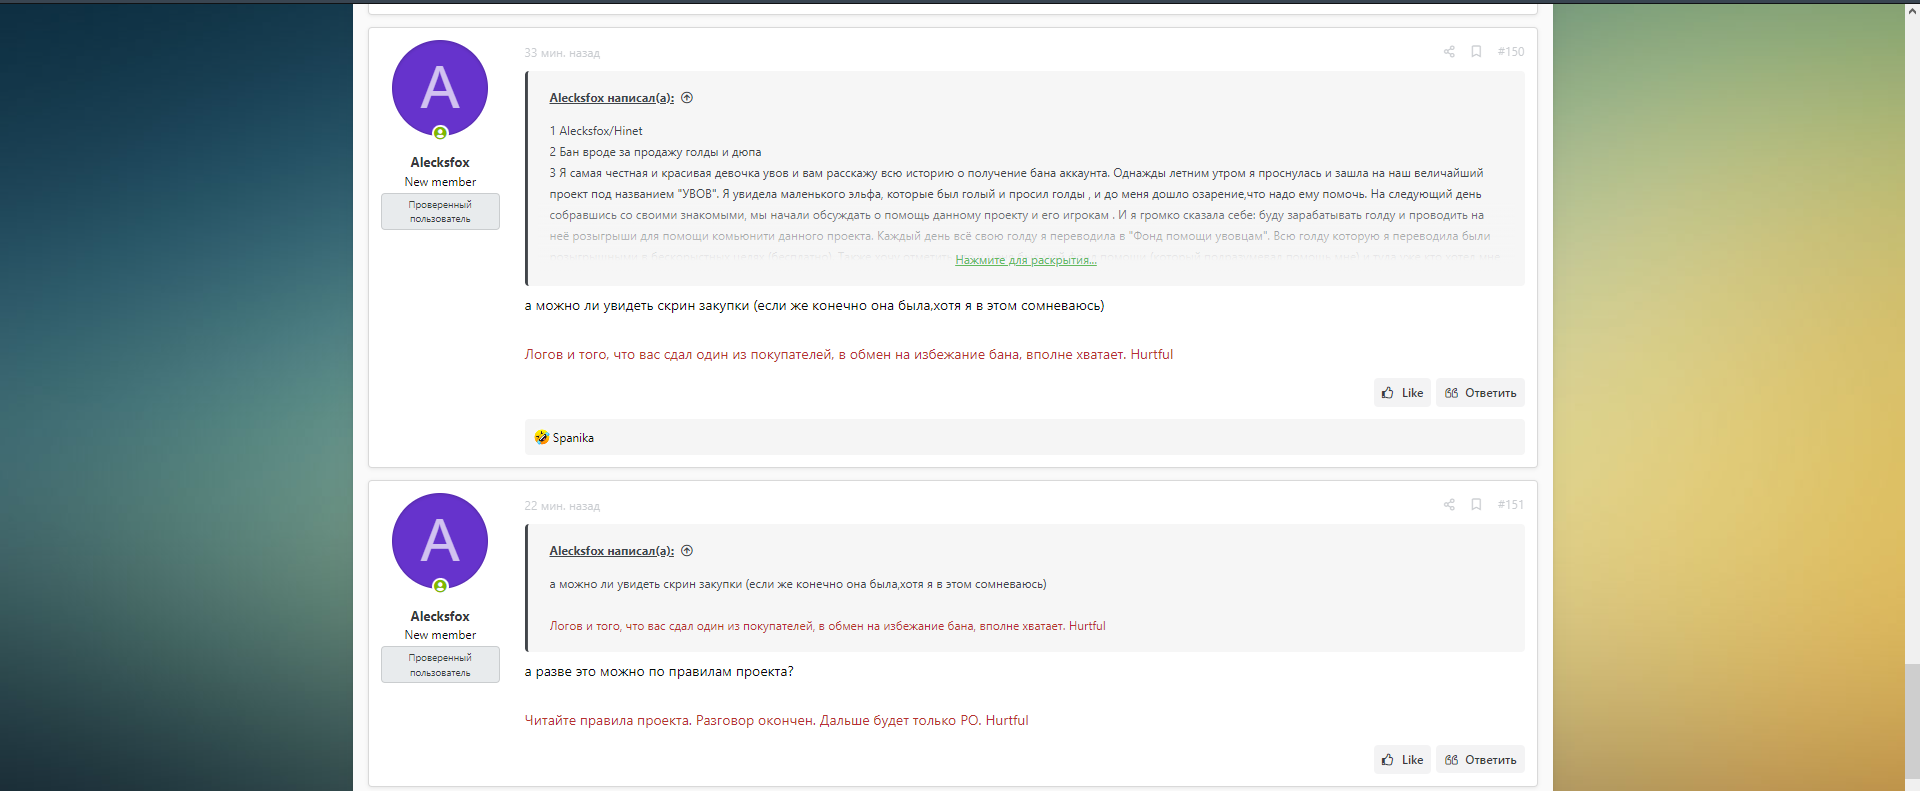
Task: Open Alecksfox username link in first post
Action: pyautogui.click(x=440, y=162)
